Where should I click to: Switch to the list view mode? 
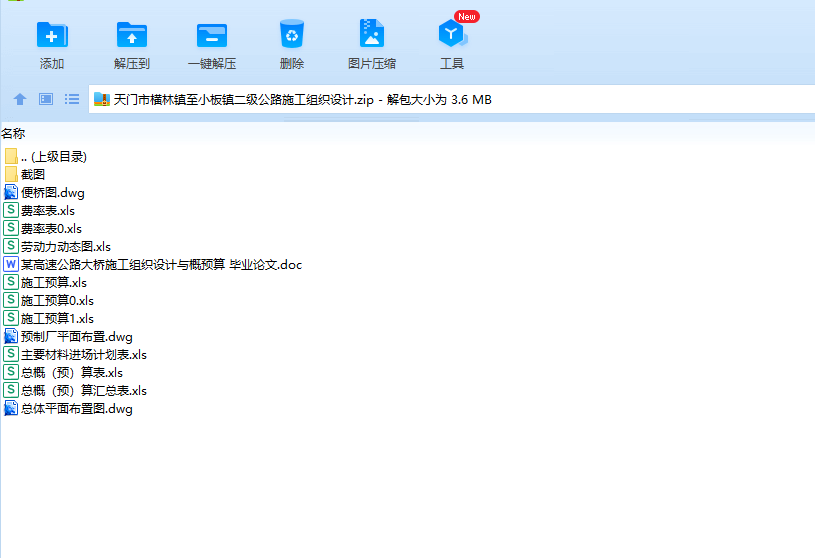(72, 99)
